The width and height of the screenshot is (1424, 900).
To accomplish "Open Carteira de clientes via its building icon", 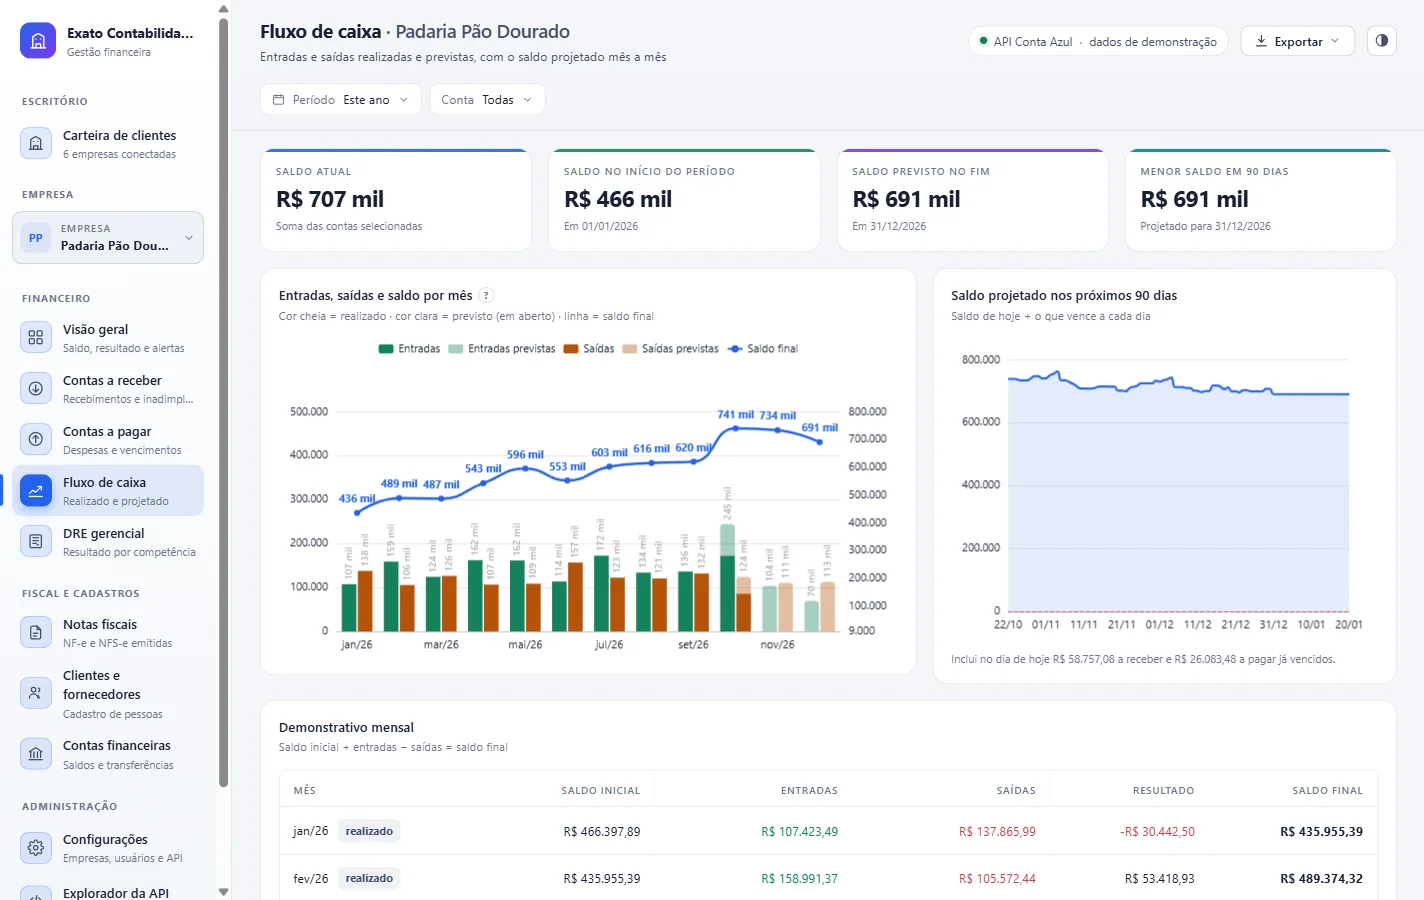I will click(x=36, y=143).
